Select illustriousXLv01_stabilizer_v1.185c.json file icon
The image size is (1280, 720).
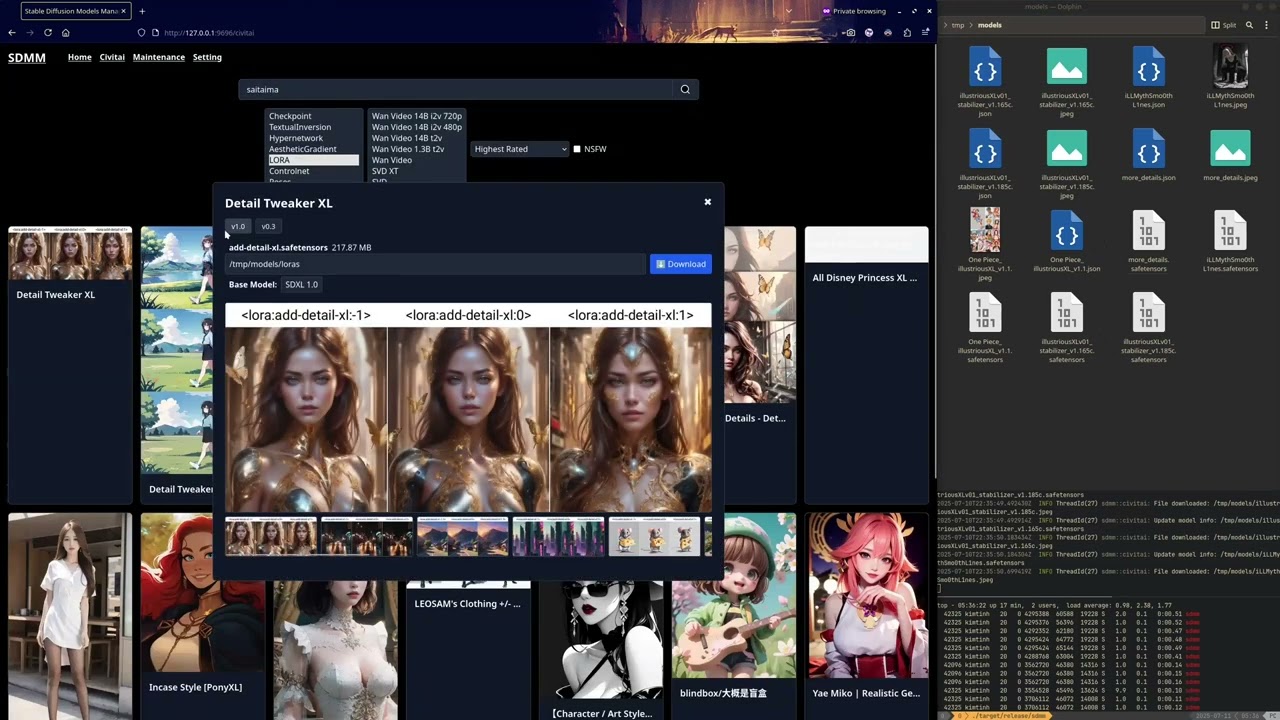pyautogui.click(x=985, y=149)
